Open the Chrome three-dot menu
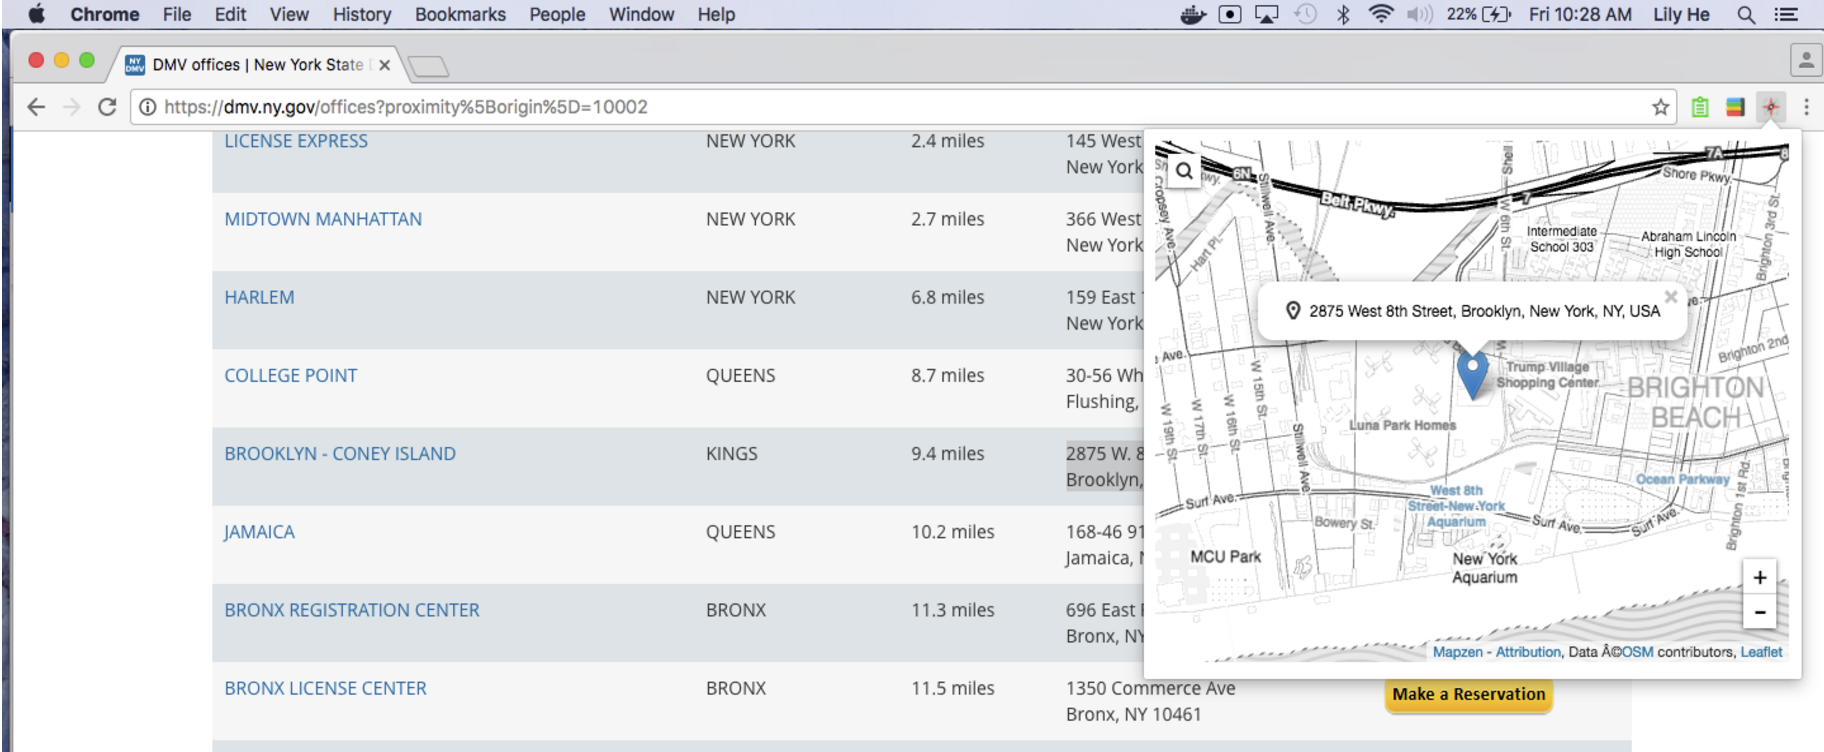Image resolution: width=1824 pixels, height=752 pixels. [1806, 107]
